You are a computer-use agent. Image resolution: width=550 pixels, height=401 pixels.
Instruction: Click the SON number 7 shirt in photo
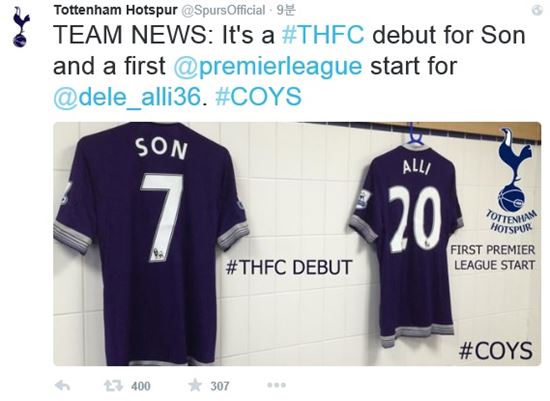[151, 244]
